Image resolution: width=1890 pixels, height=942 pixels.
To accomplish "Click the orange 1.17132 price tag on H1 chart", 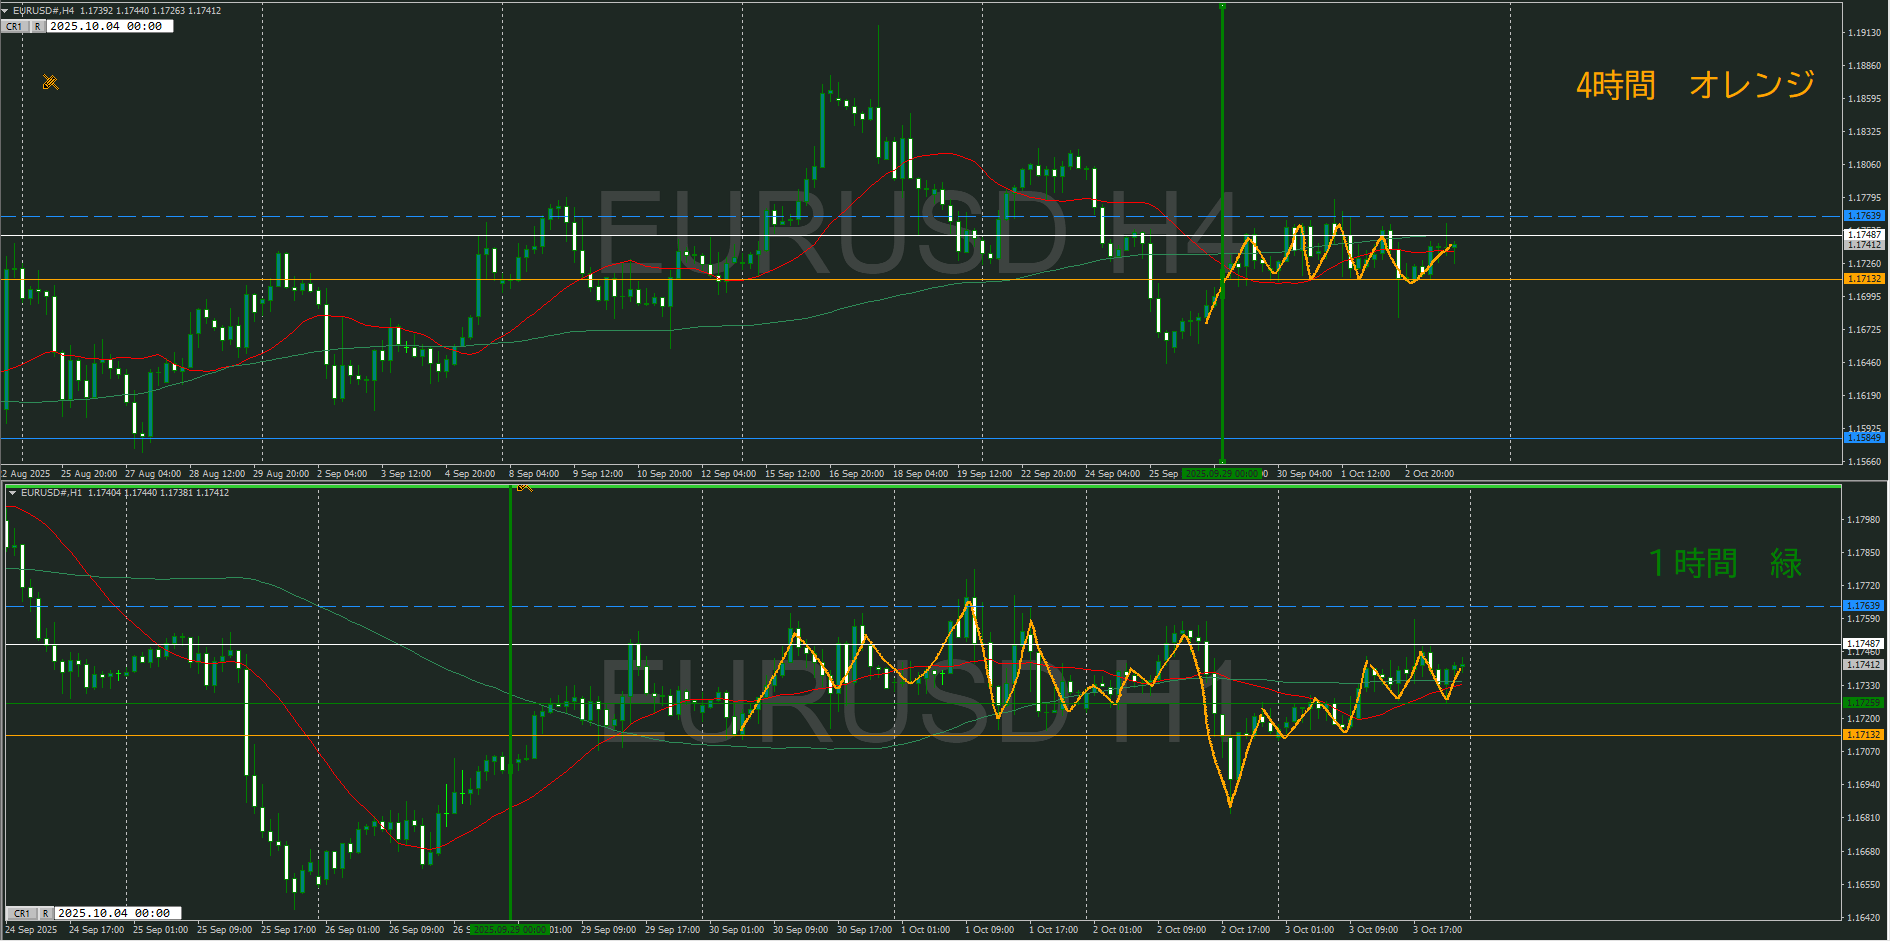I will coord(1863,735).
